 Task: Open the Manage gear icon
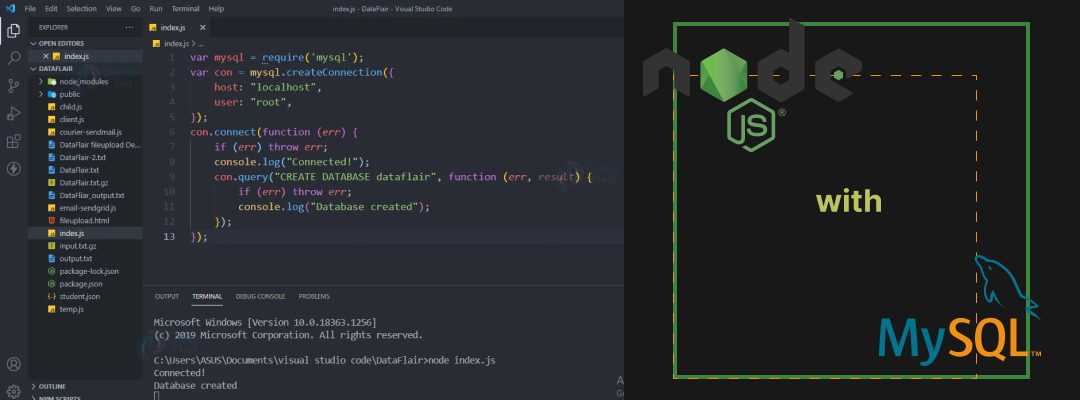[x=13, y=391]
